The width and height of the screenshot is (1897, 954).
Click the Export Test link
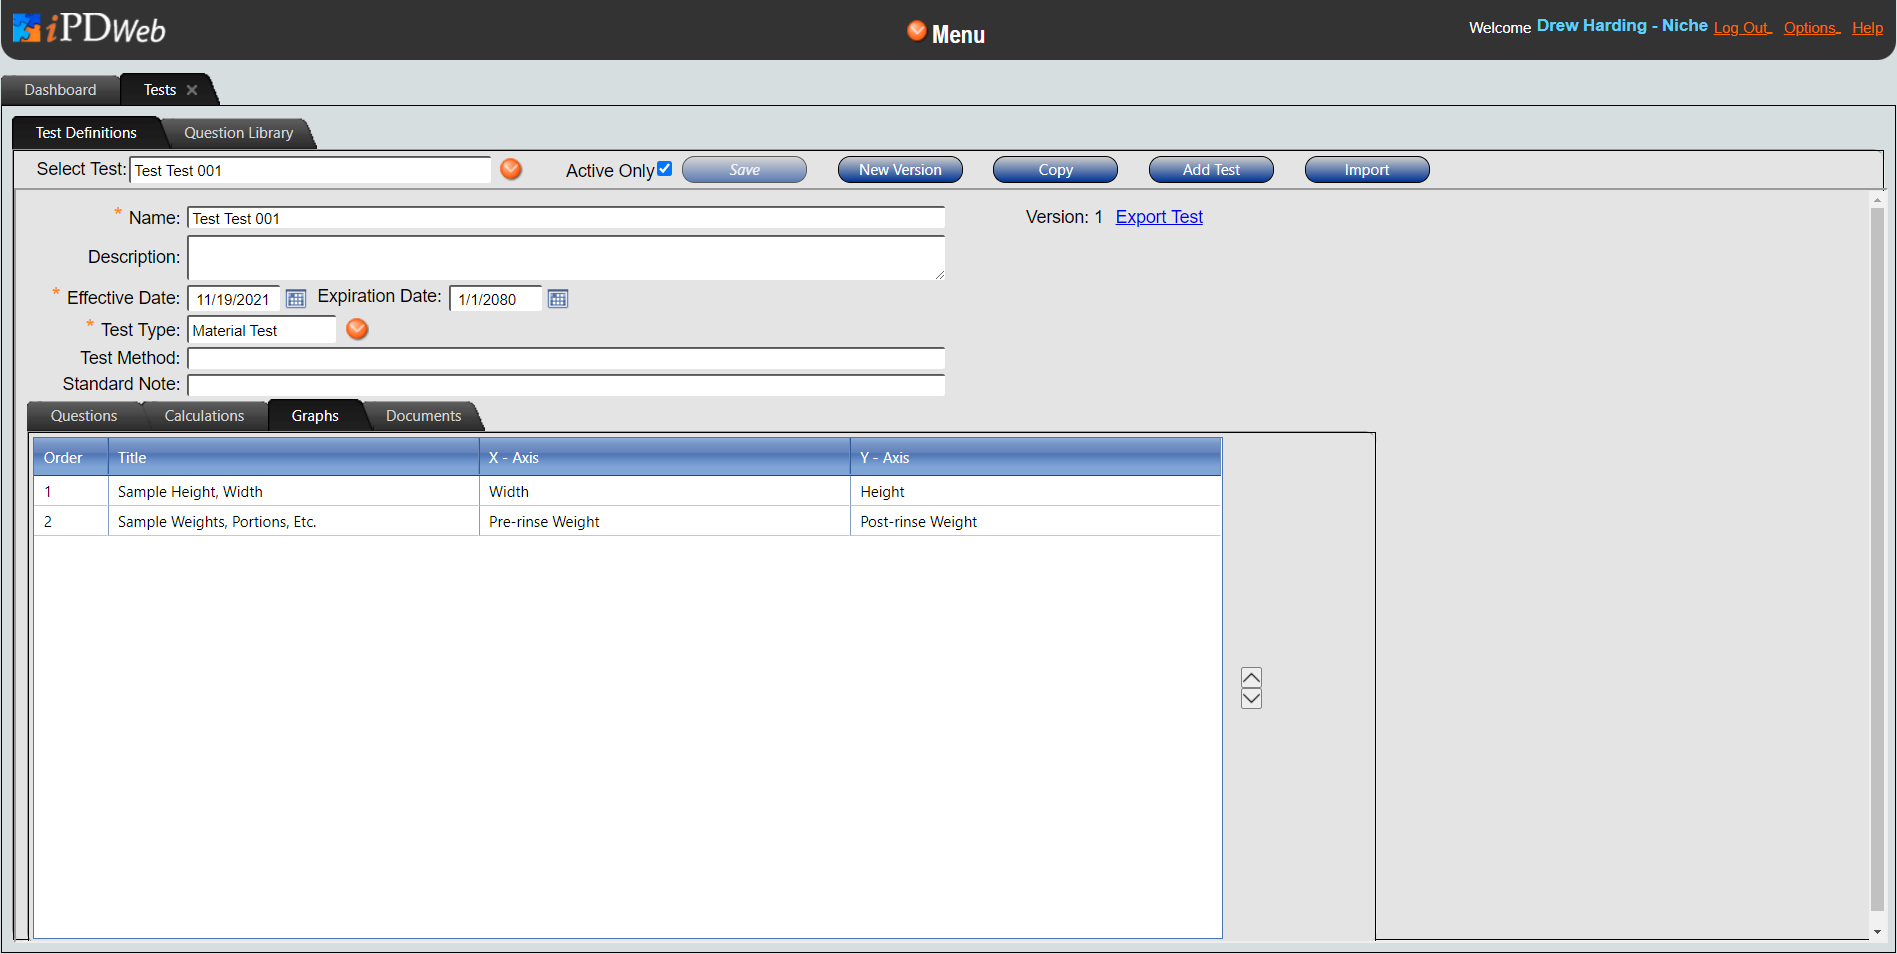(x=1159, y=217)
